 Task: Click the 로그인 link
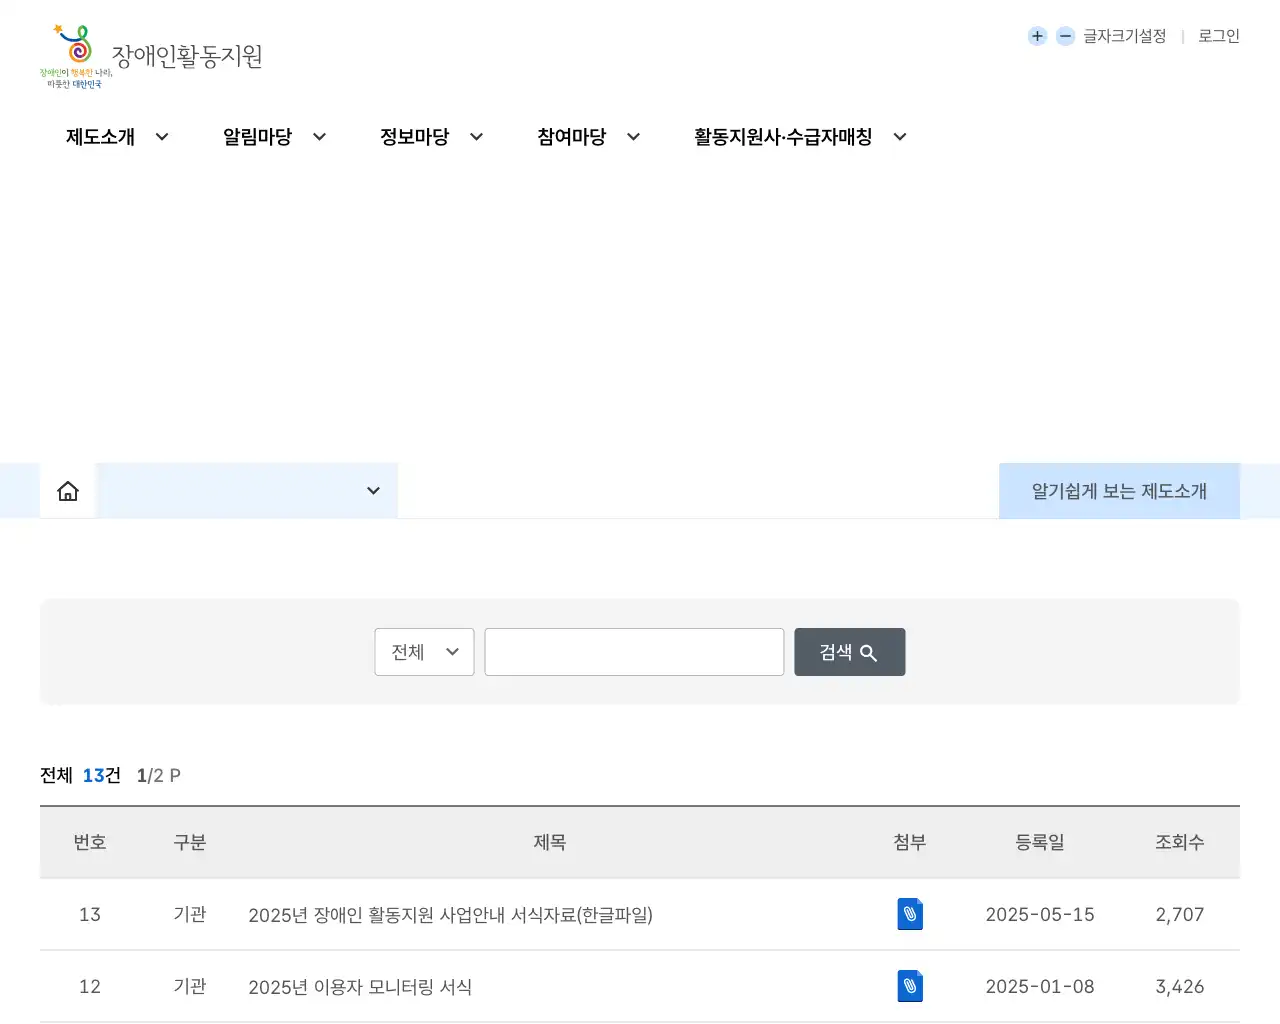[x=1217, y=36]
